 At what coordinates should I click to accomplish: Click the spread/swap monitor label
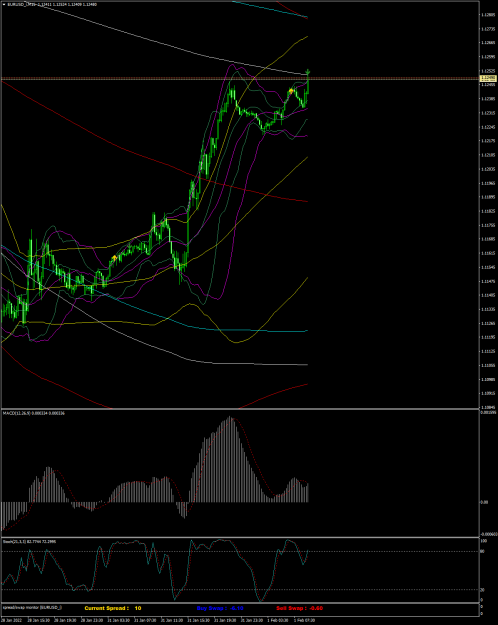pos(32,607)
